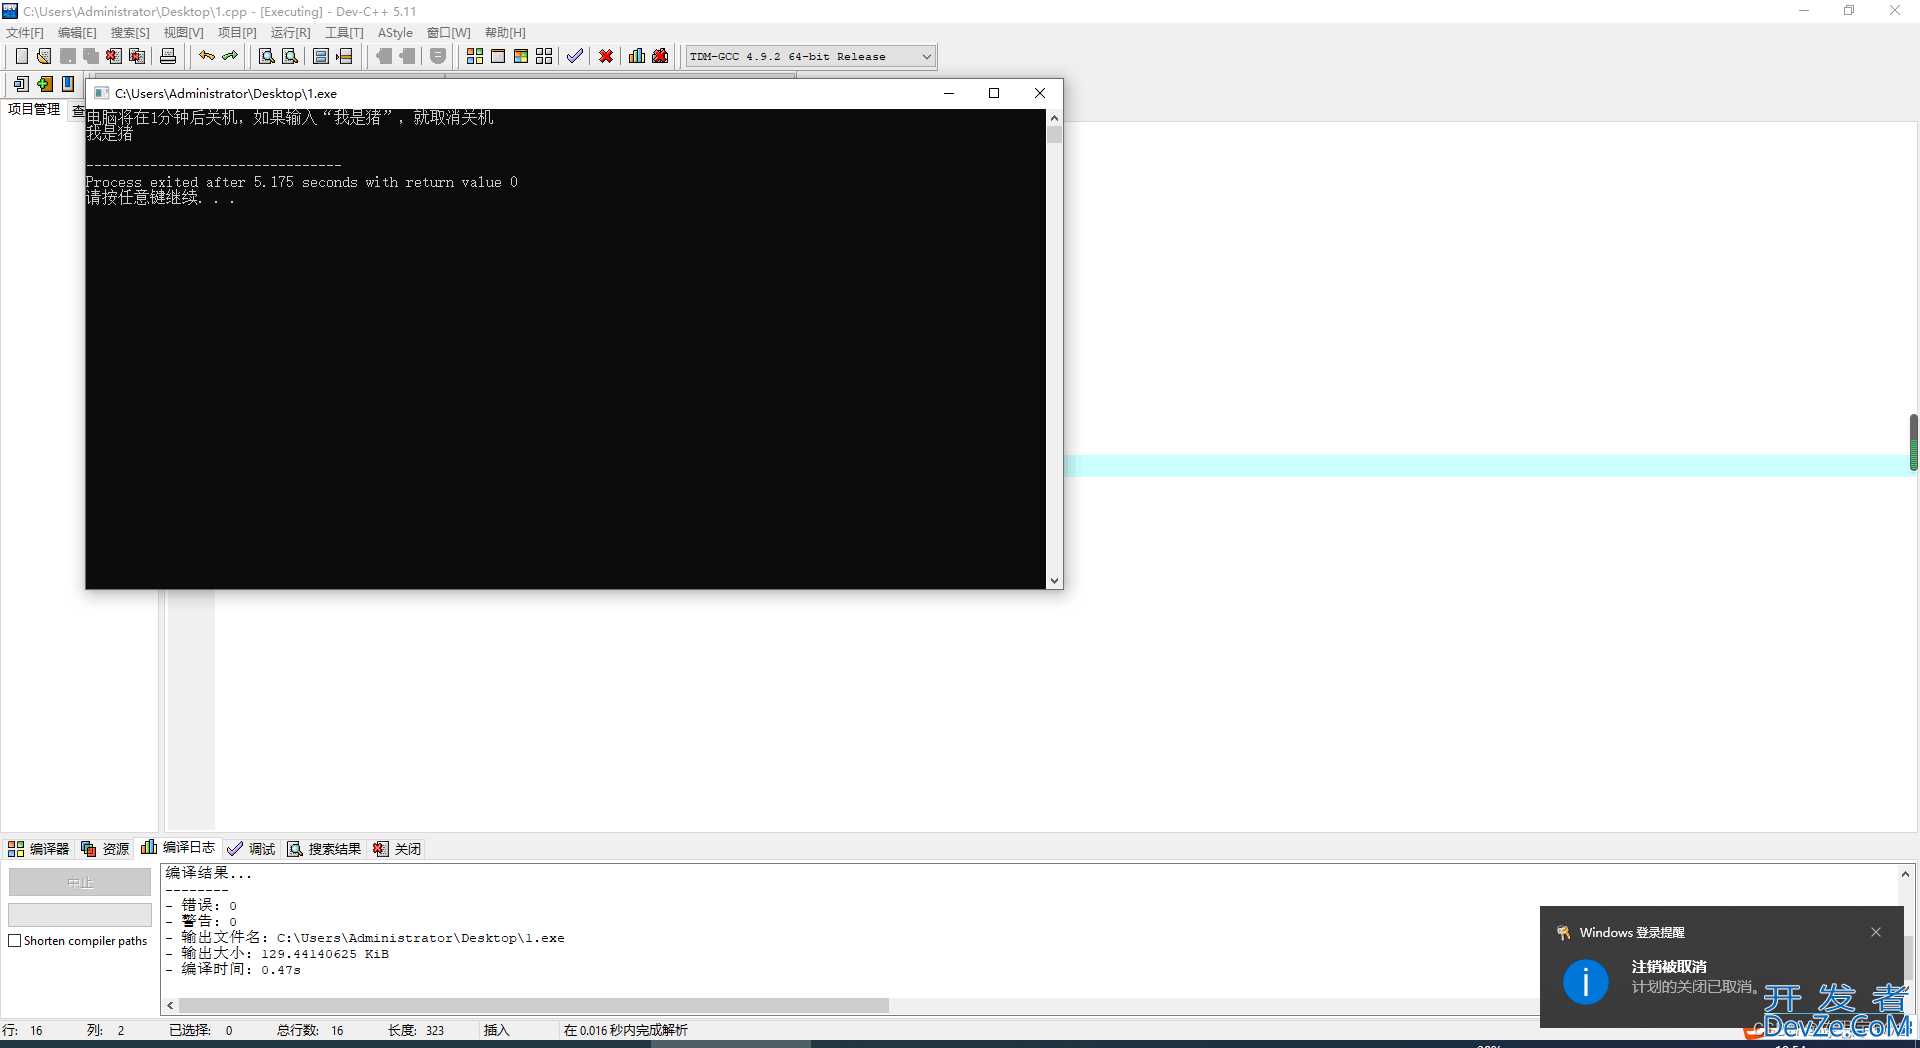
Task: Minimize the 1.exe console window
Action: tap(949, 93)
